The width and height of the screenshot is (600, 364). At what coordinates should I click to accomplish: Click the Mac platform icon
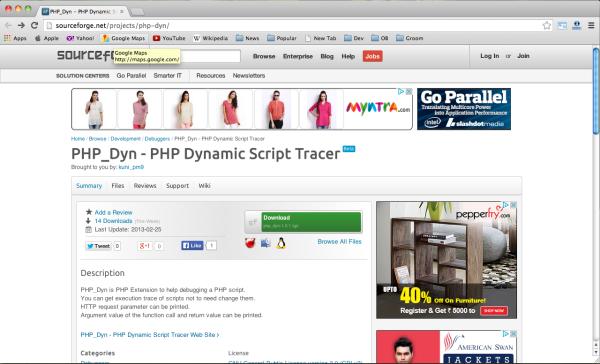(266, 243)
